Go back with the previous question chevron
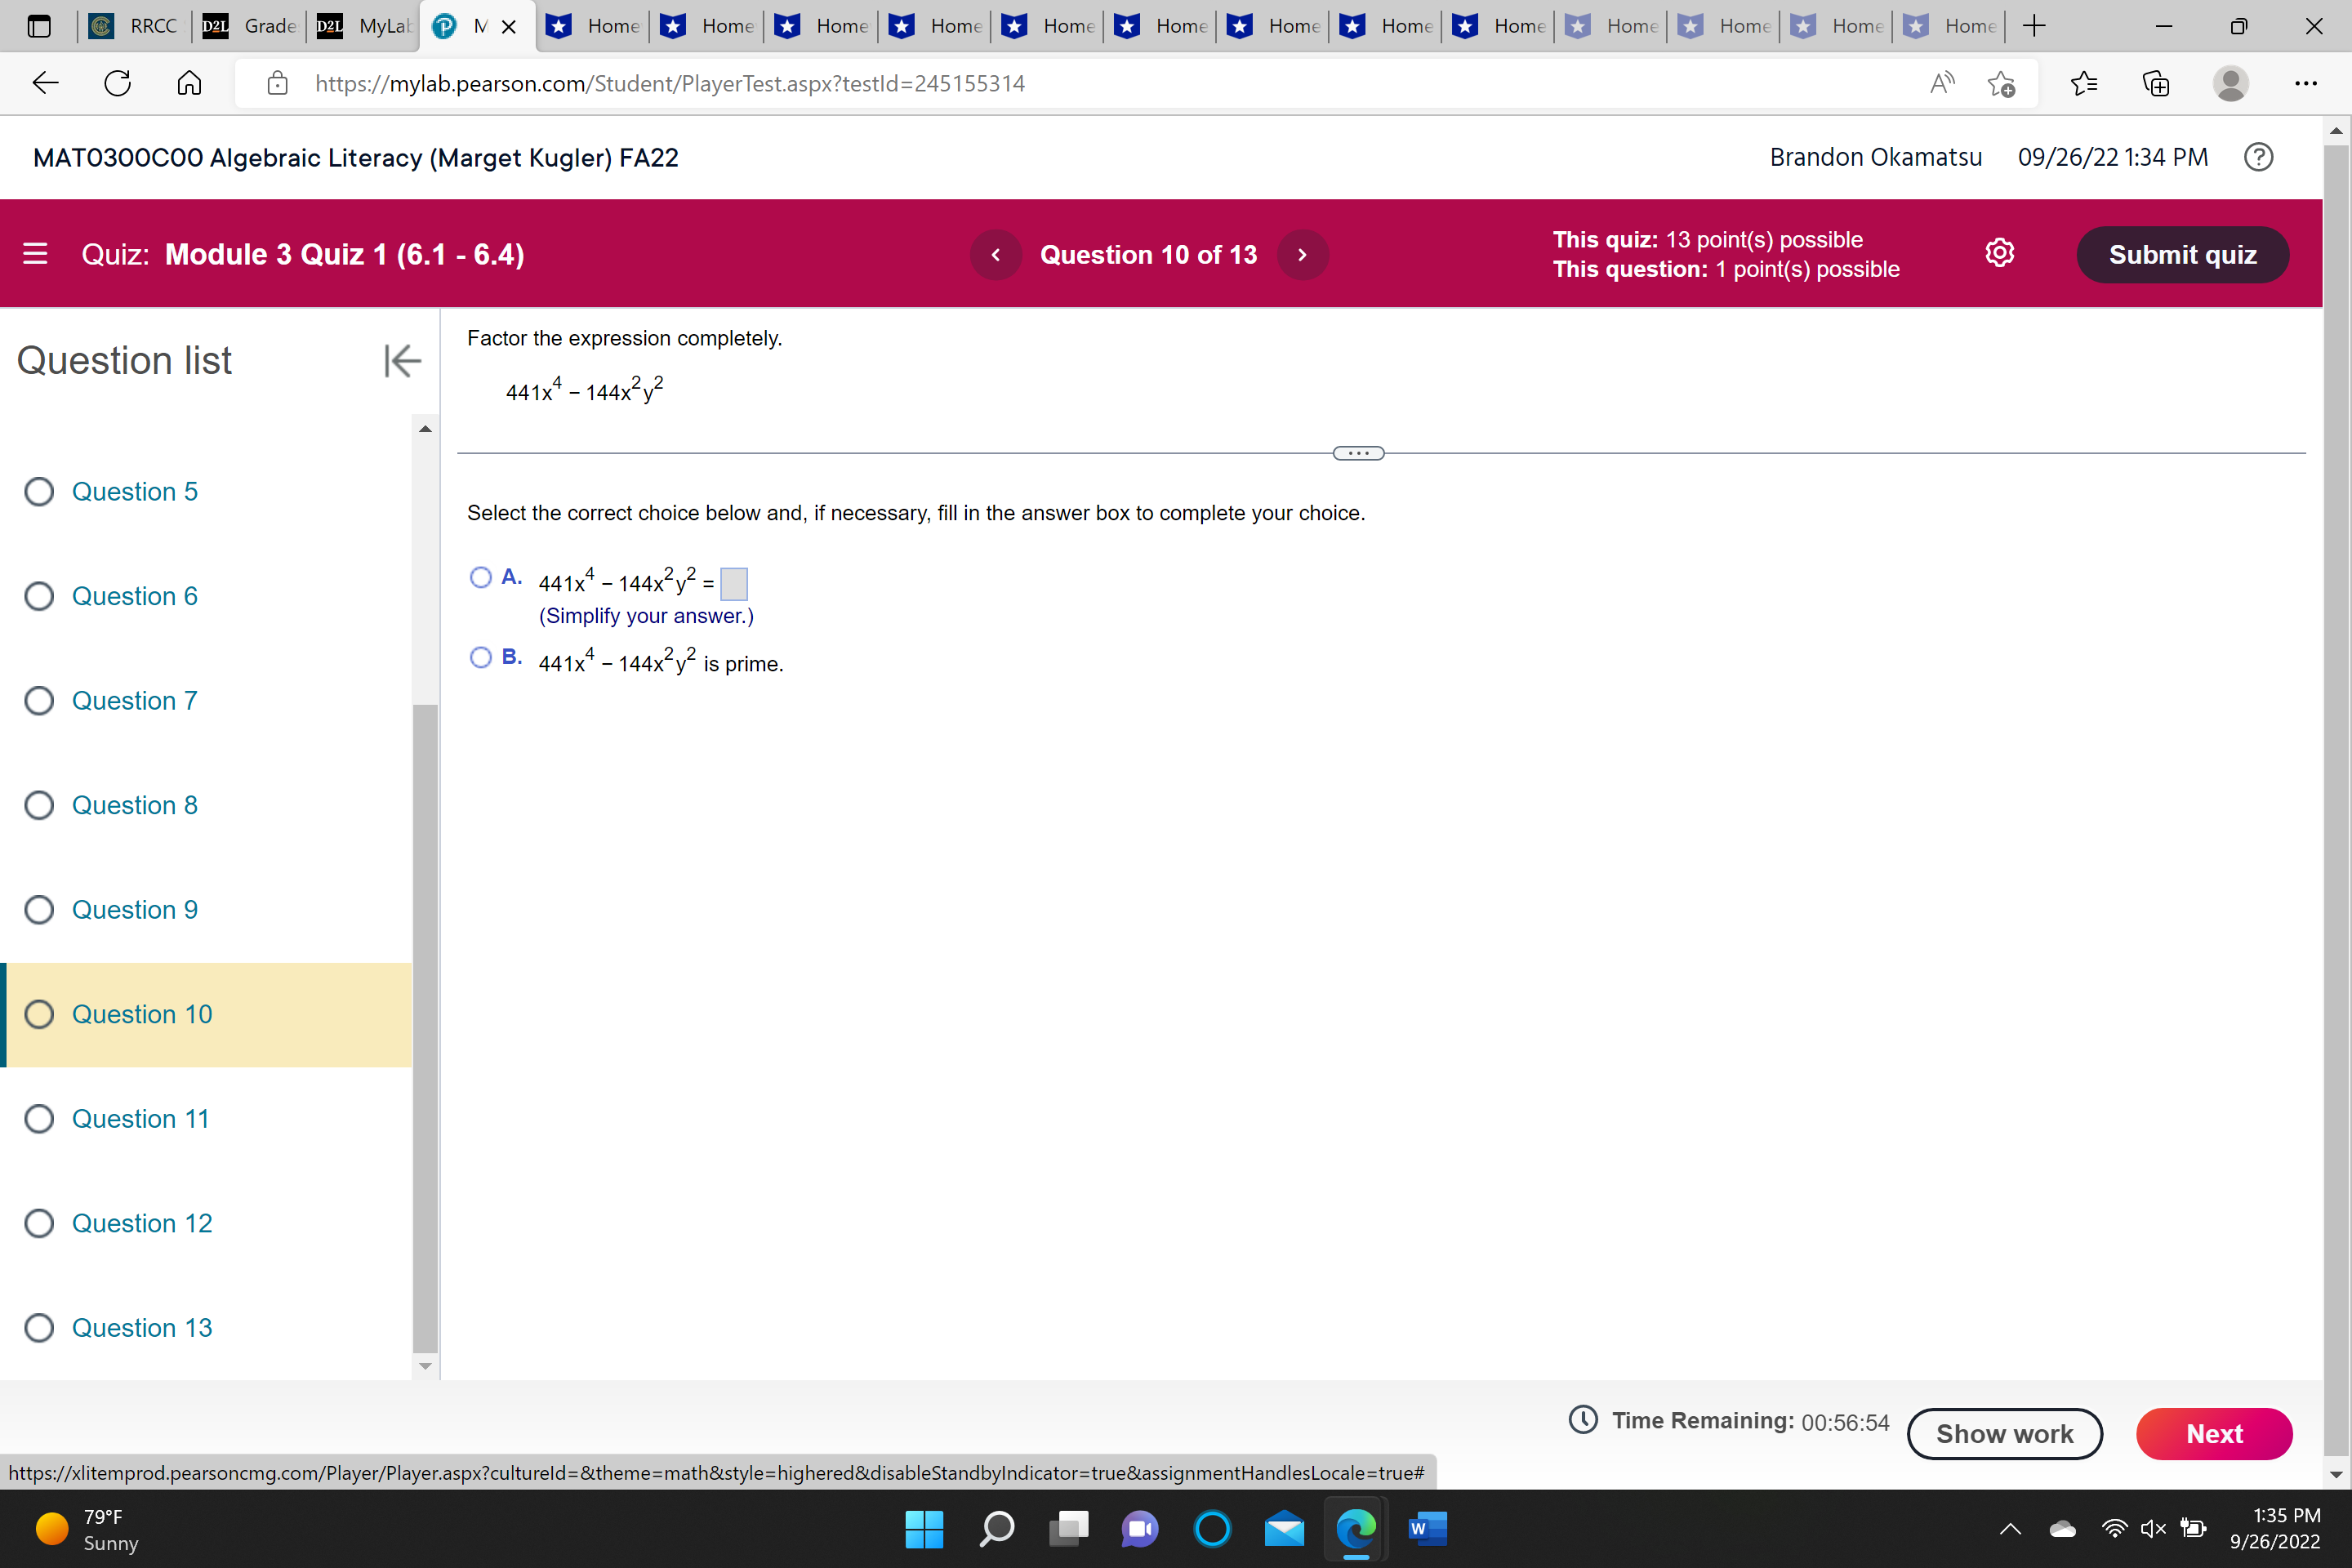Screen dimensions: 2352x1568 (x=995, y=254)
